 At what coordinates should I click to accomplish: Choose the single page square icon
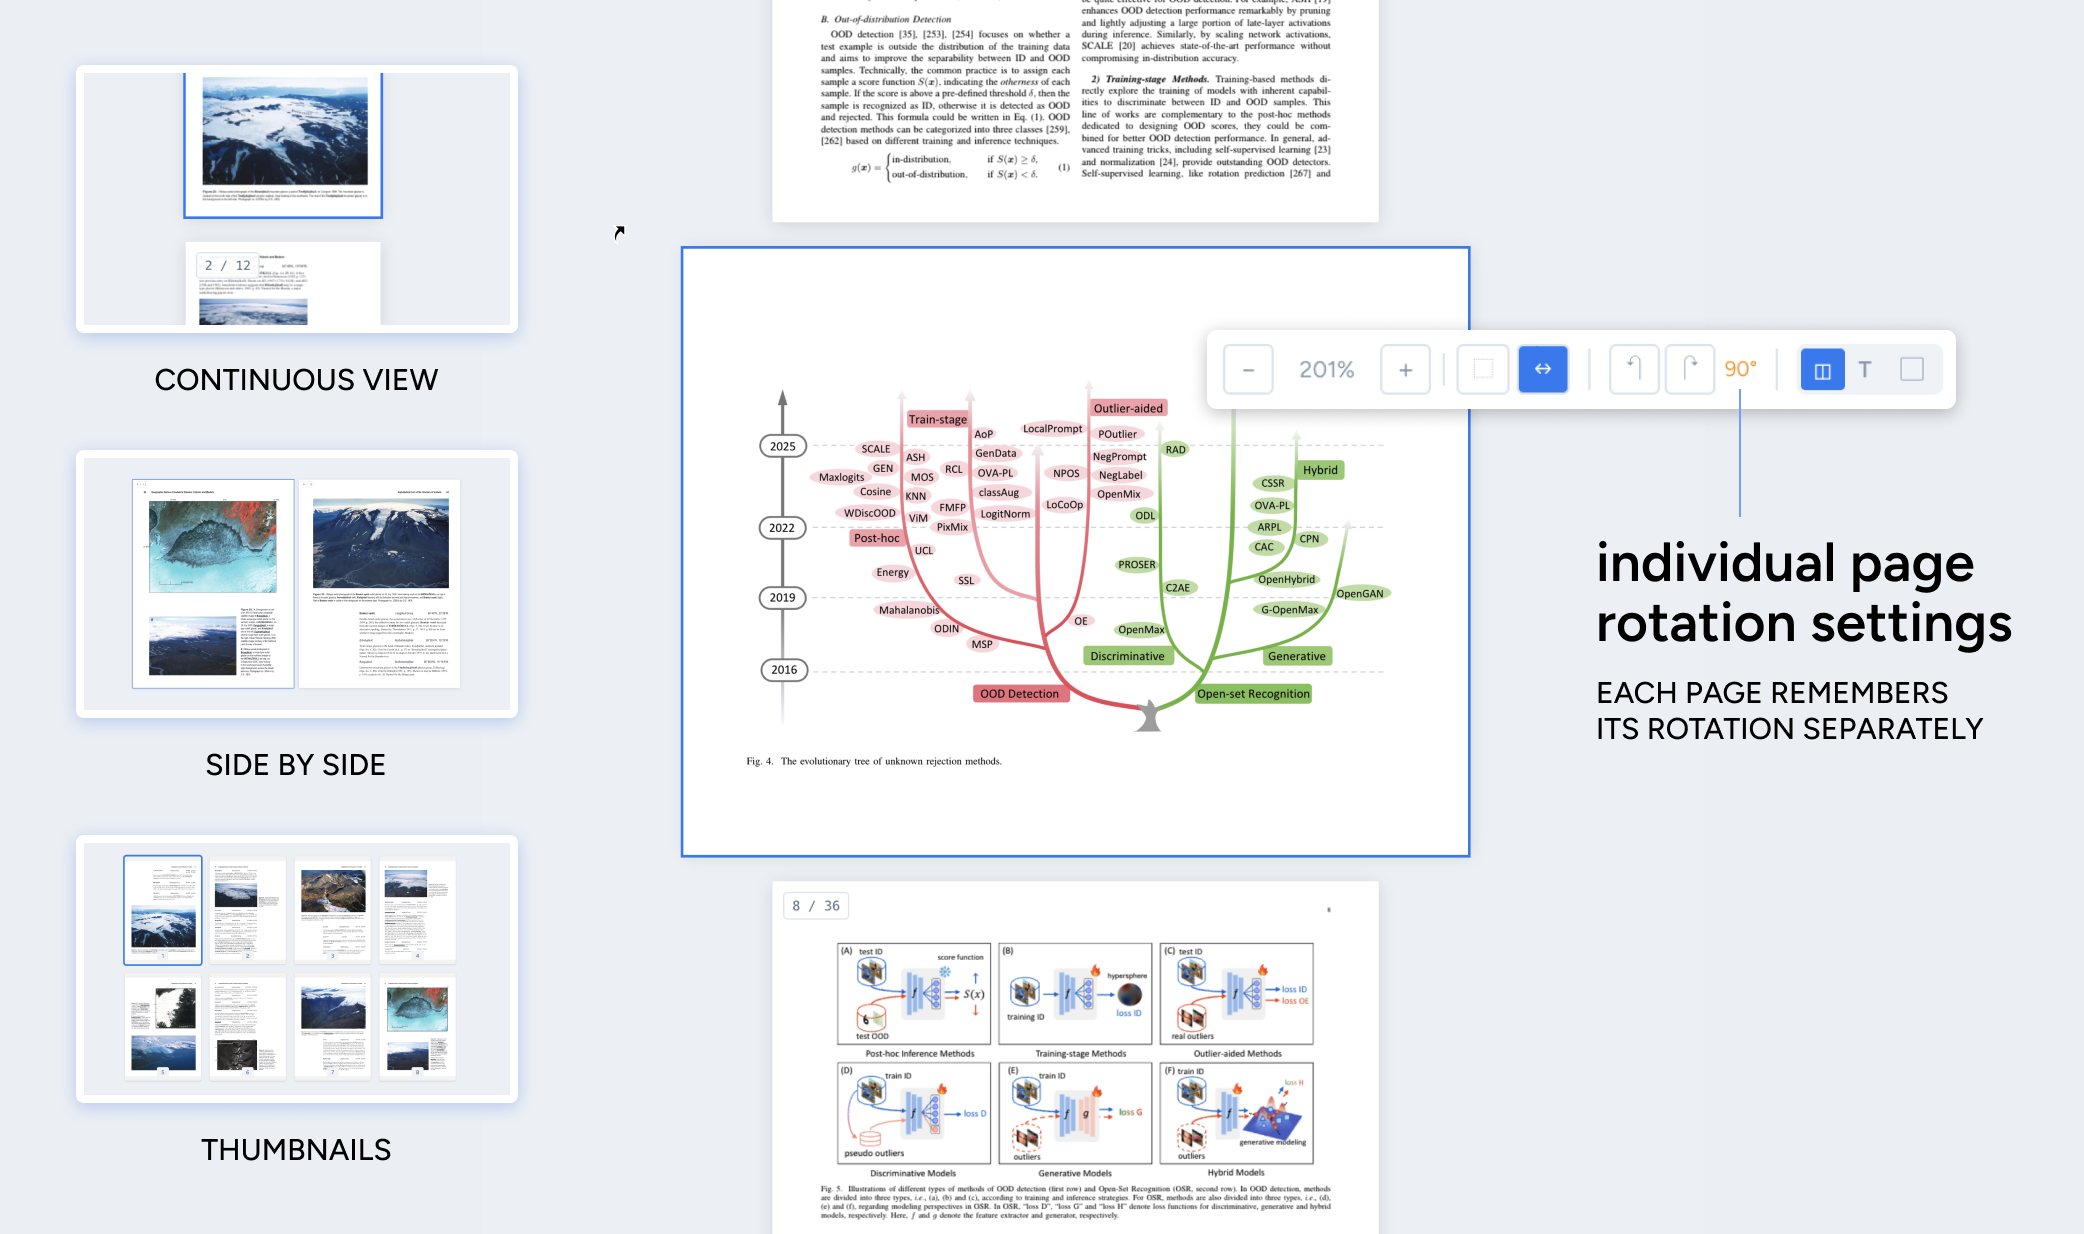click(1912, 370)
